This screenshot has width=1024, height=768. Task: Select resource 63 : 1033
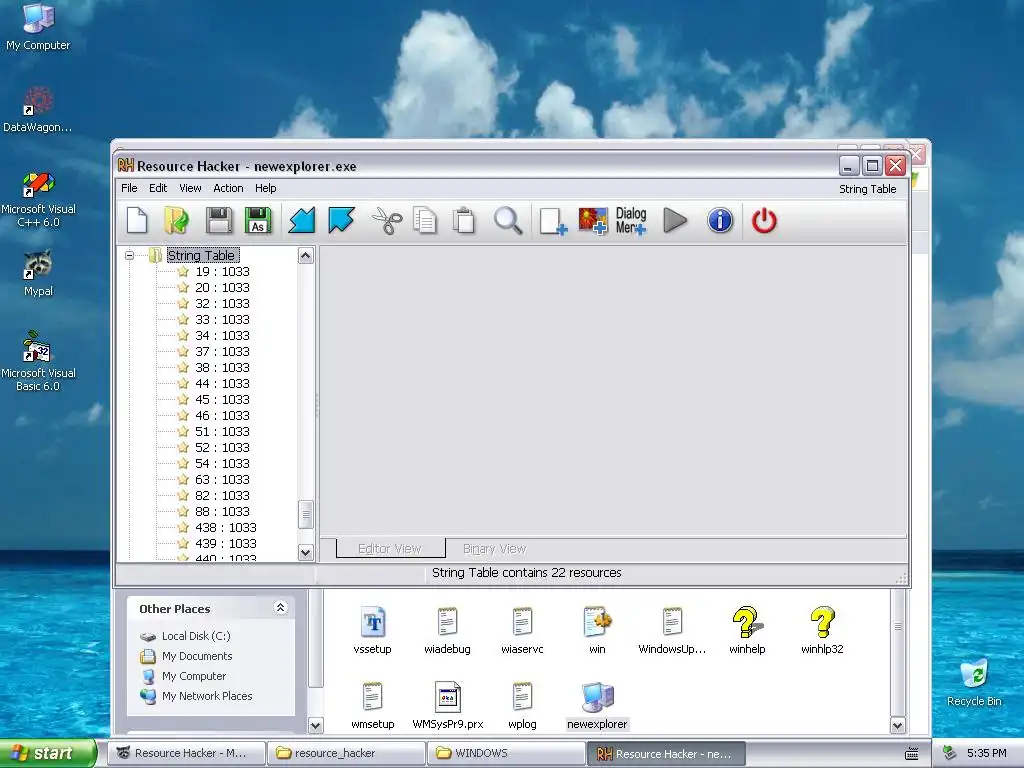coord(222,479)
